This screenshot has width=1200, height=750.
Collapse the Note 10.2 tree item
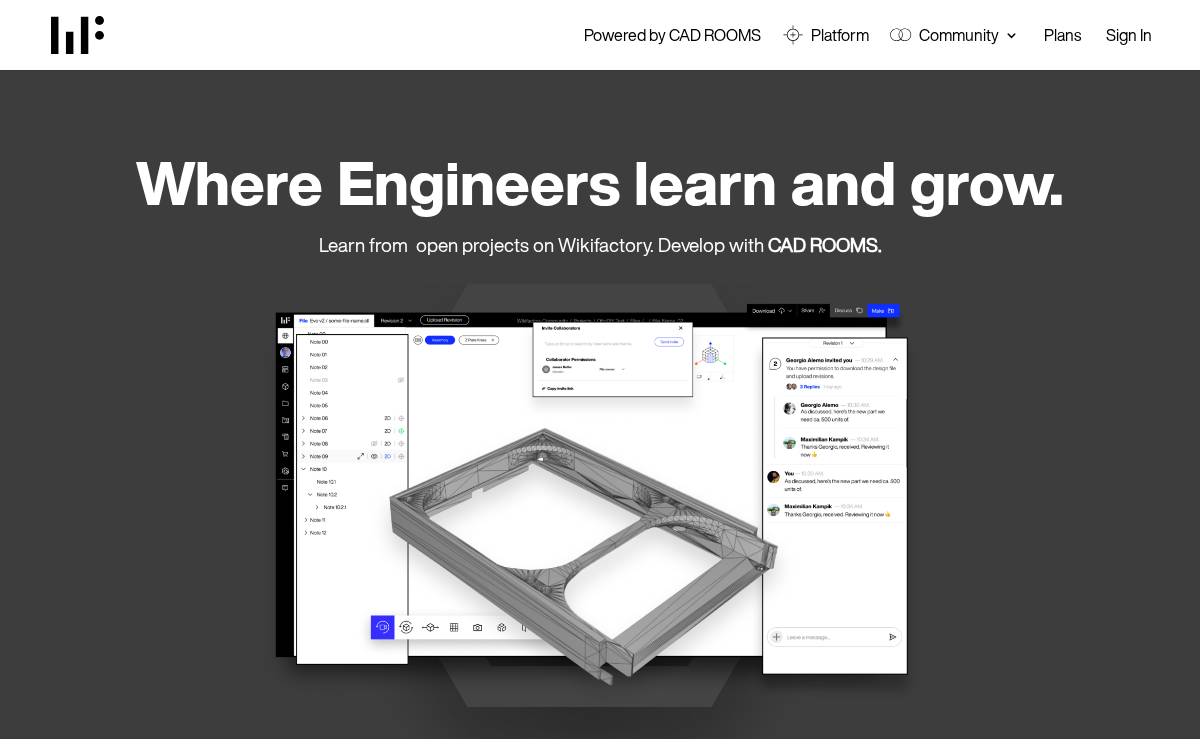(x=310, y=494)
